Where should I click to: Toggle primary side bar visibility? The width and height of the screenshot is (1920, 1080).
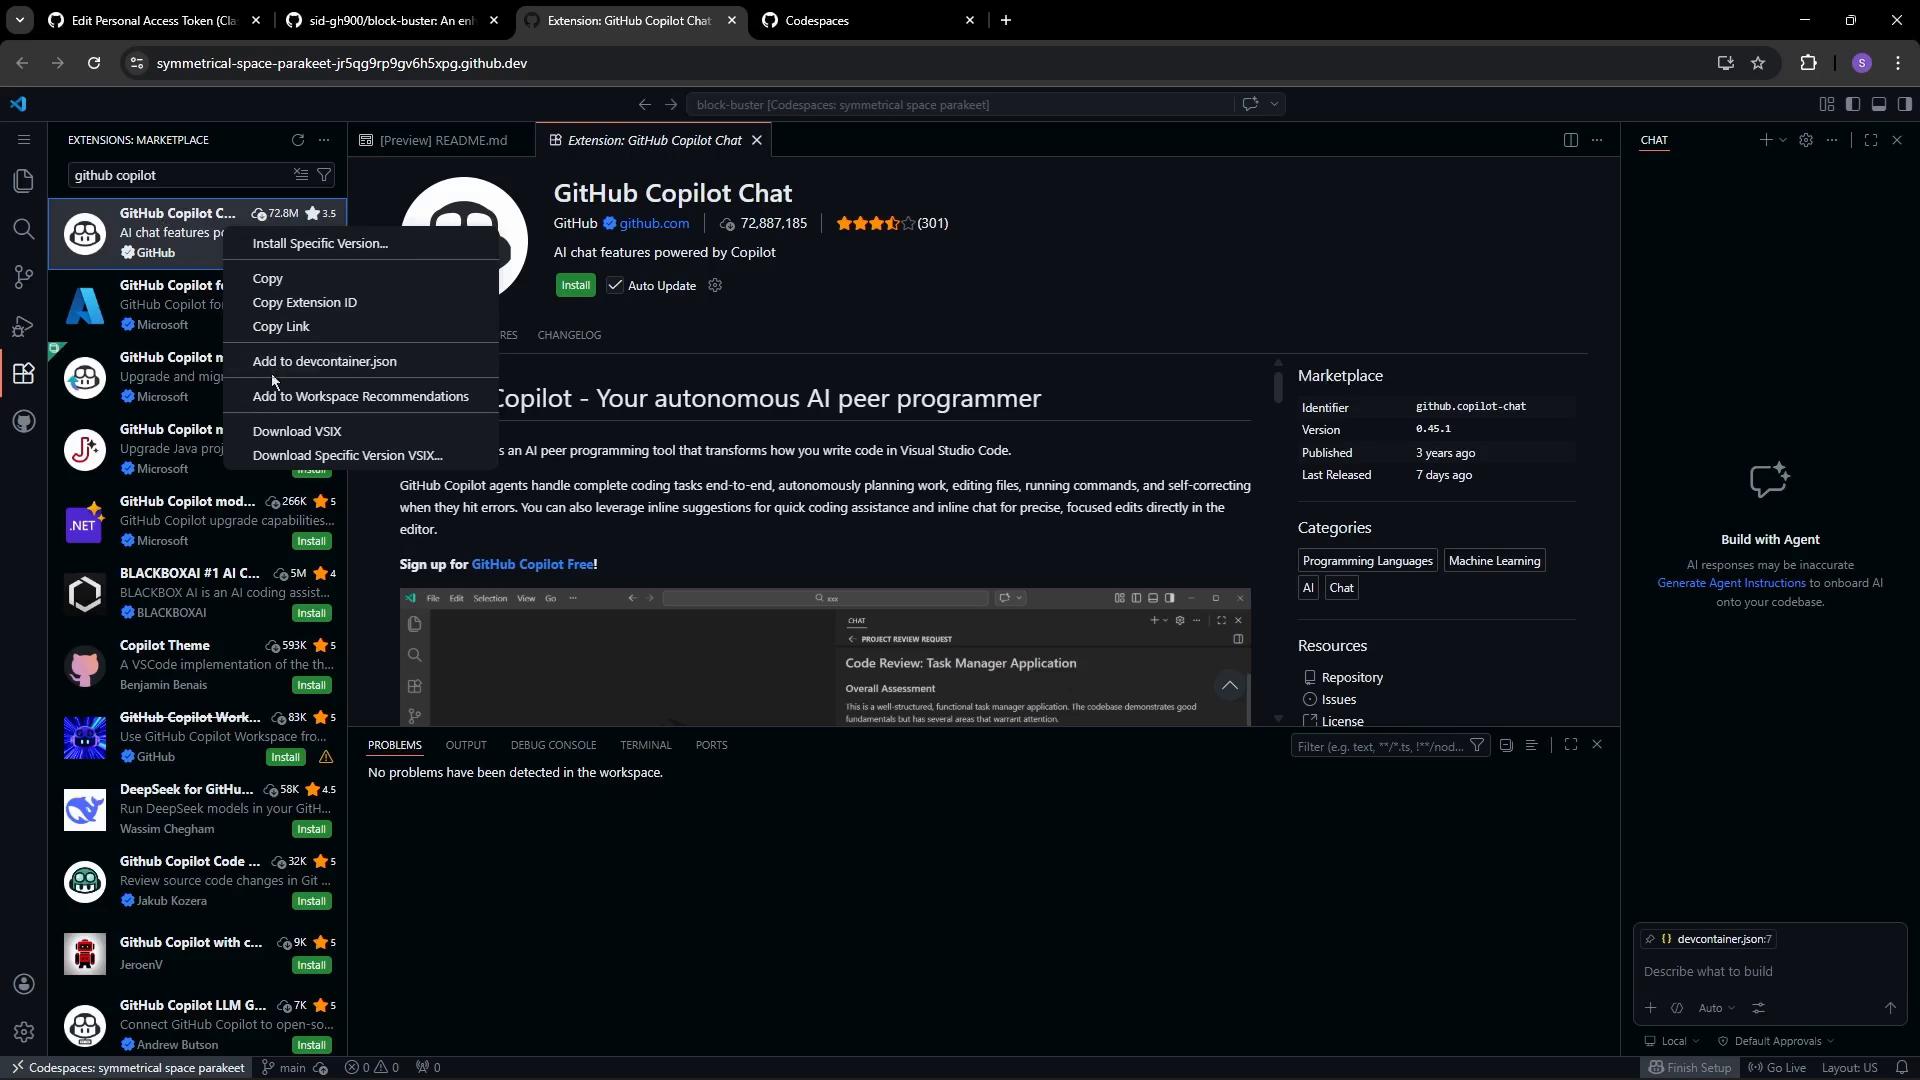click(x=1852, y=104)
